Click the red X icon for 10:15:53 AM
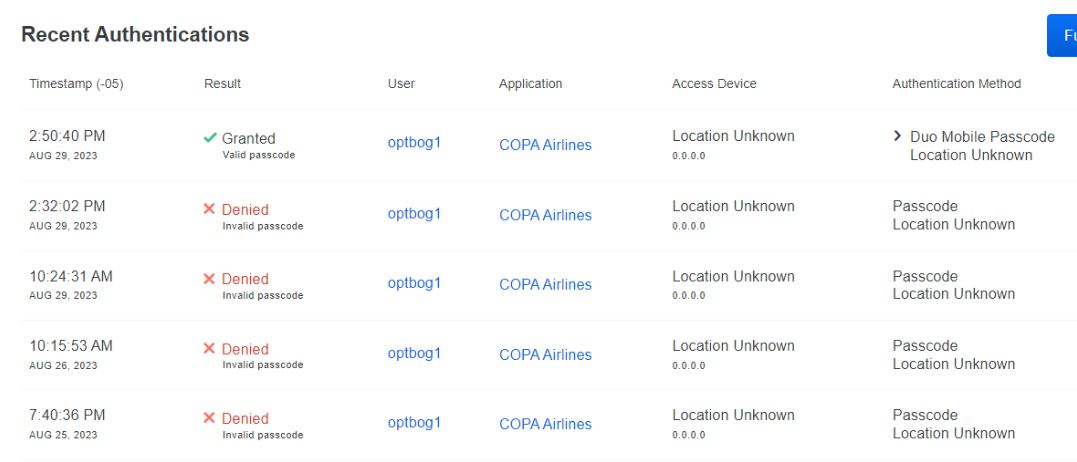Screen dimensions: 1077x462 pos(209,348)
